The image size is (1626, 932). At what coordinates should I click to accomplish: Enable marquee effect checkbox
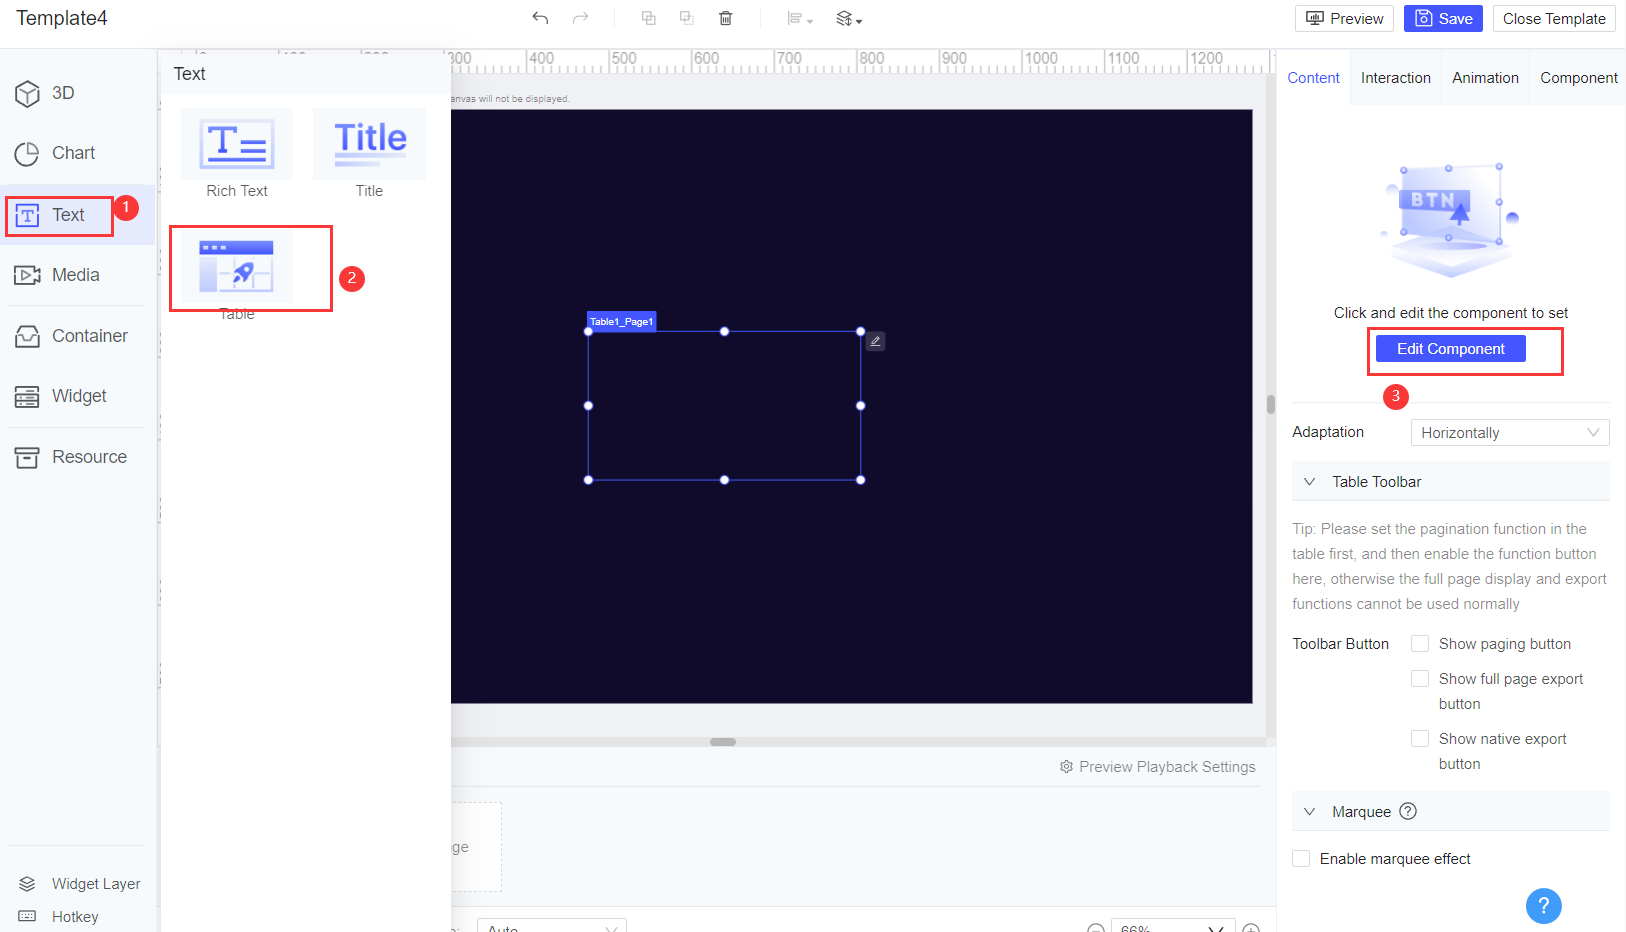1301,859
